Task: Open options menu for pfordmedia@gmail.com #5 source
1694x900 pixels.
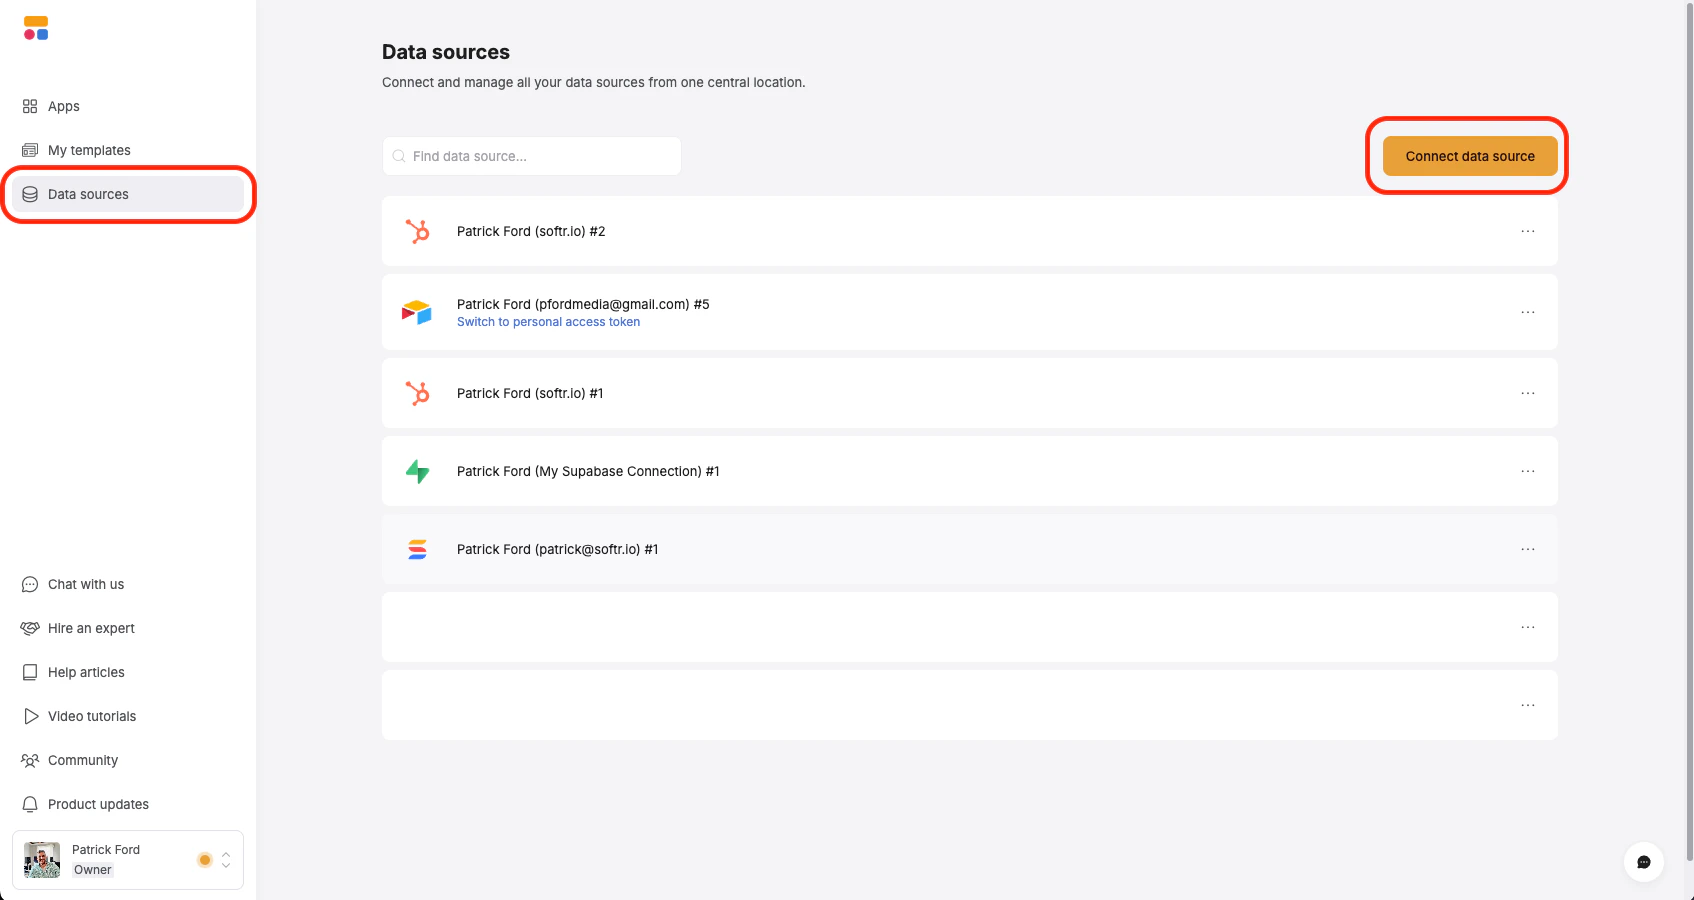Action: tap(1528, 312)
